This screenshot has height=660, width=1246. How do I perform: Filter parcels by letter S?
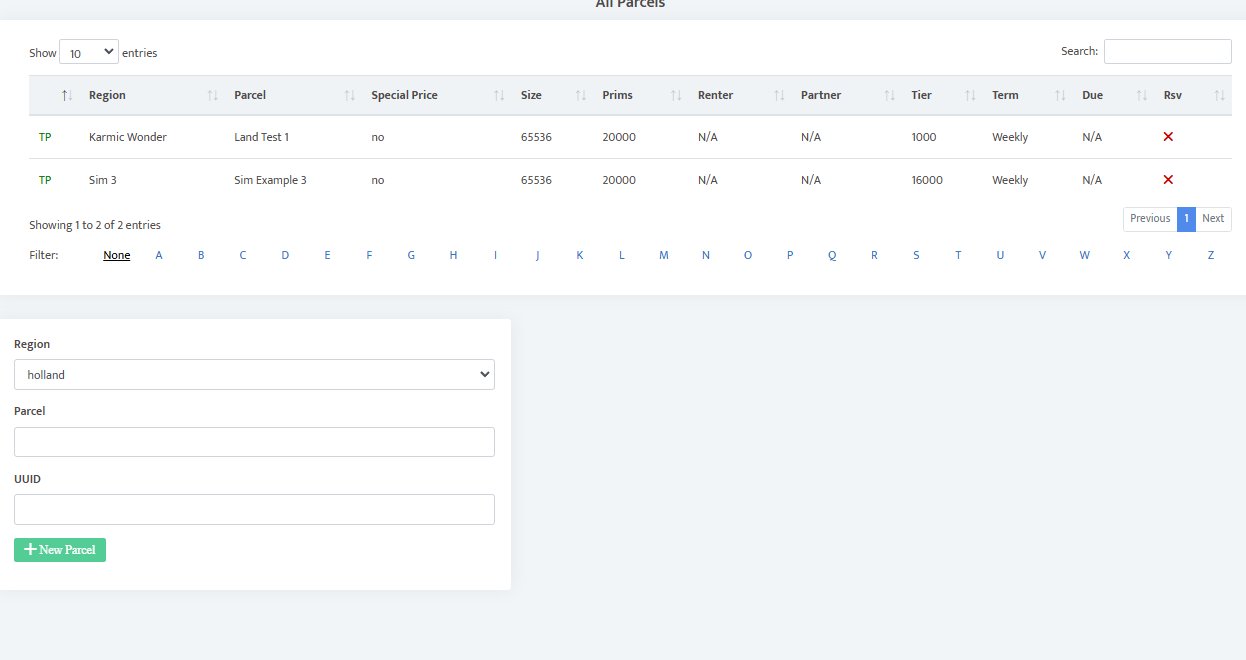916,255
